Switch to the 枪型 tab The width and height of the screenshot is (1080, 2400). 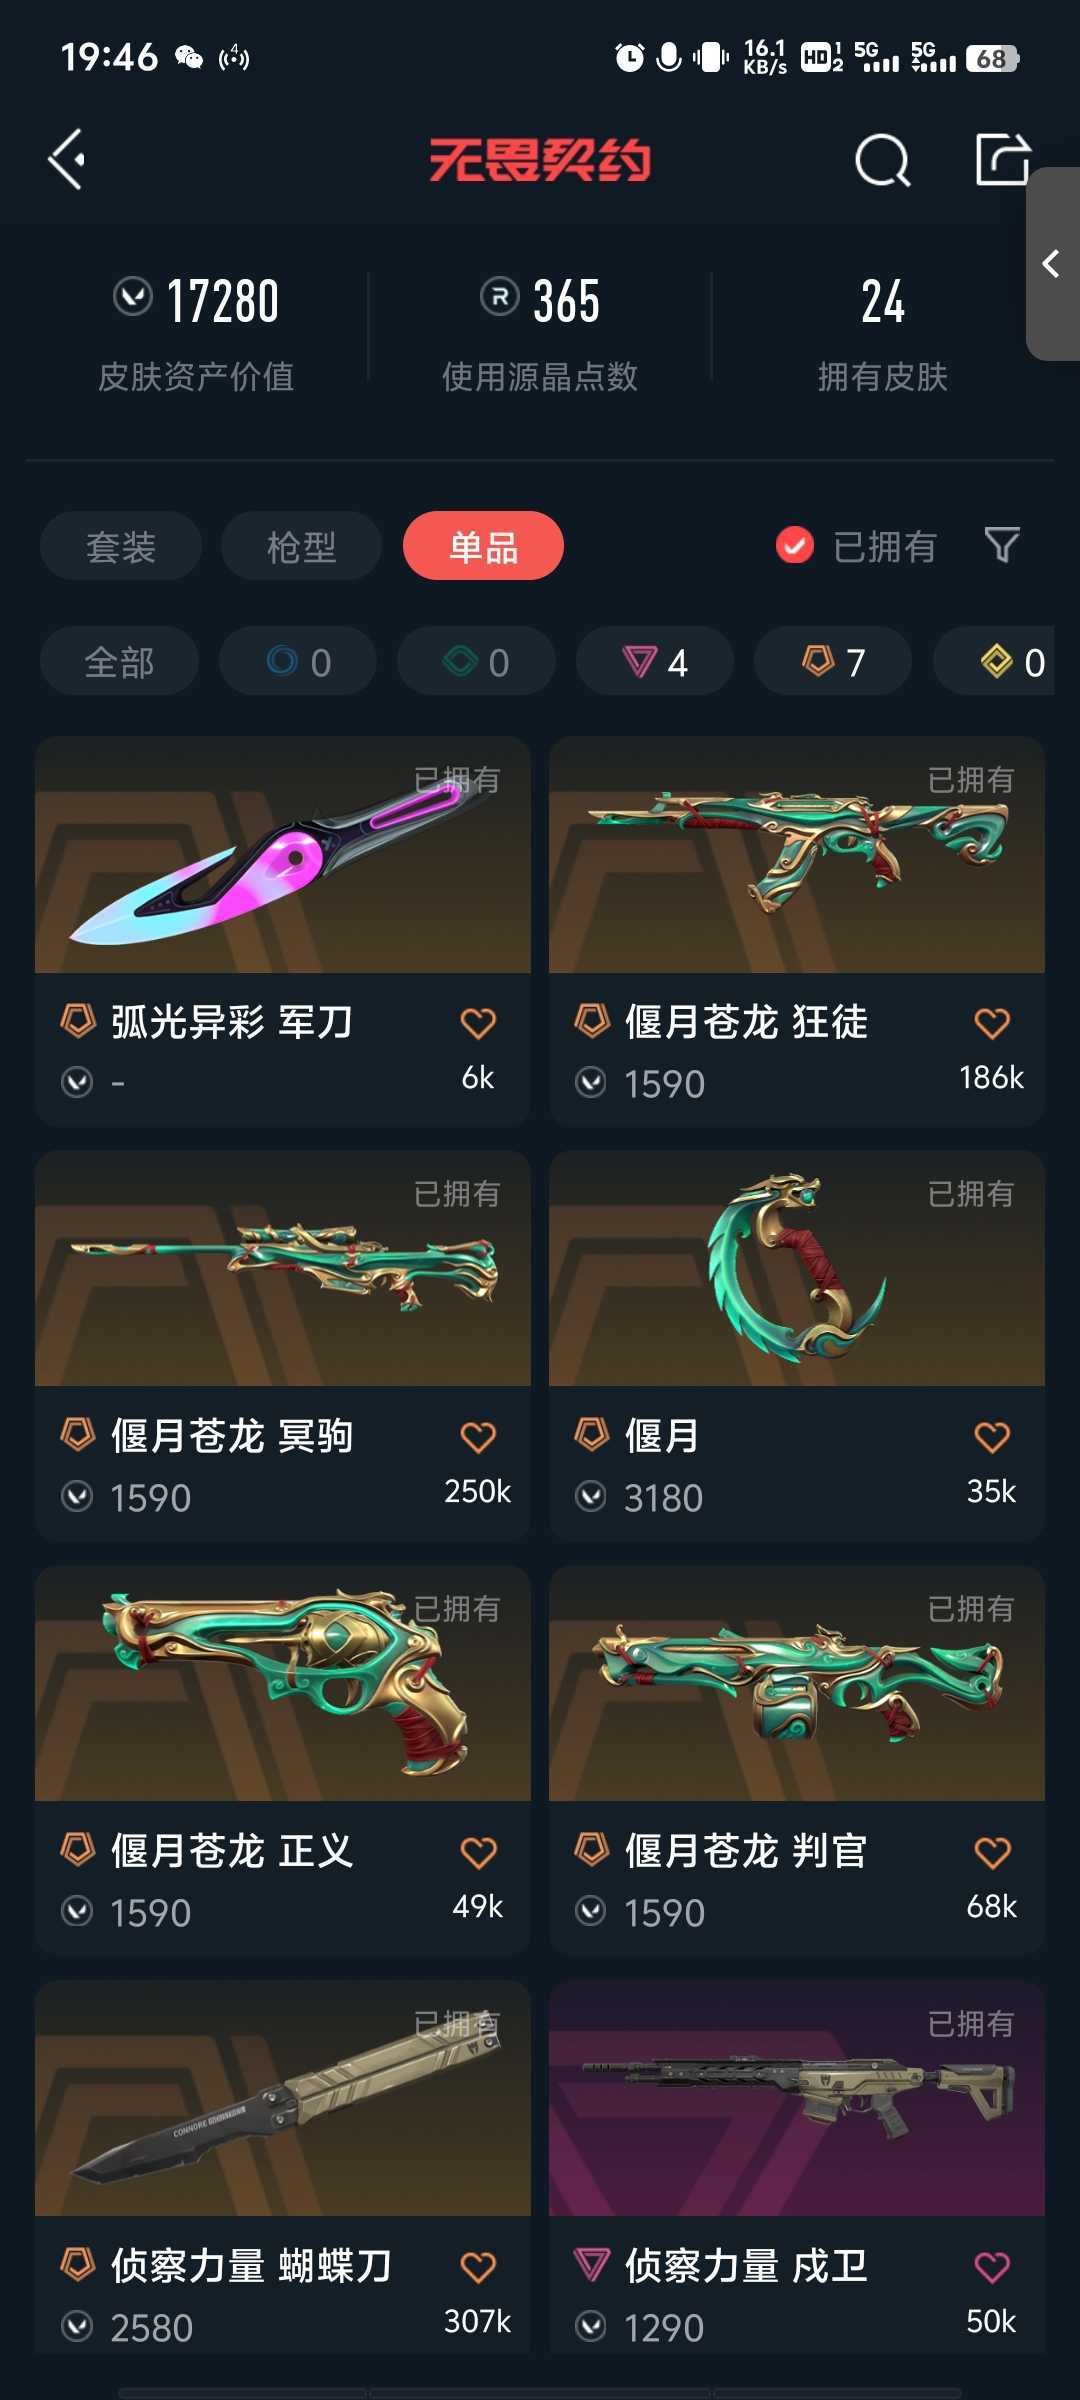pos(301,546)
